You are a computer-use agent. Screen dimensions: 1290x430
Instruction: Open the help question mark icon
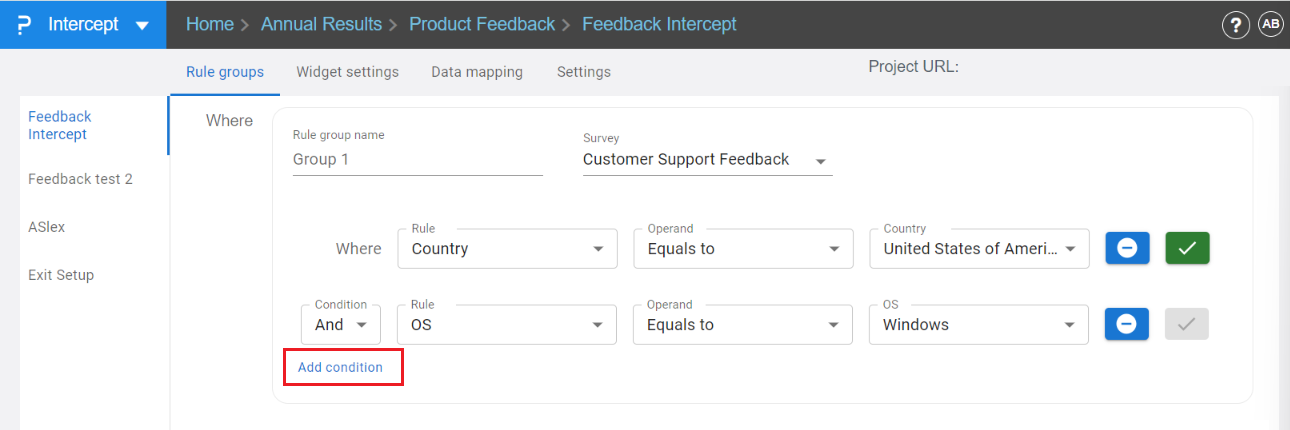1236,25
